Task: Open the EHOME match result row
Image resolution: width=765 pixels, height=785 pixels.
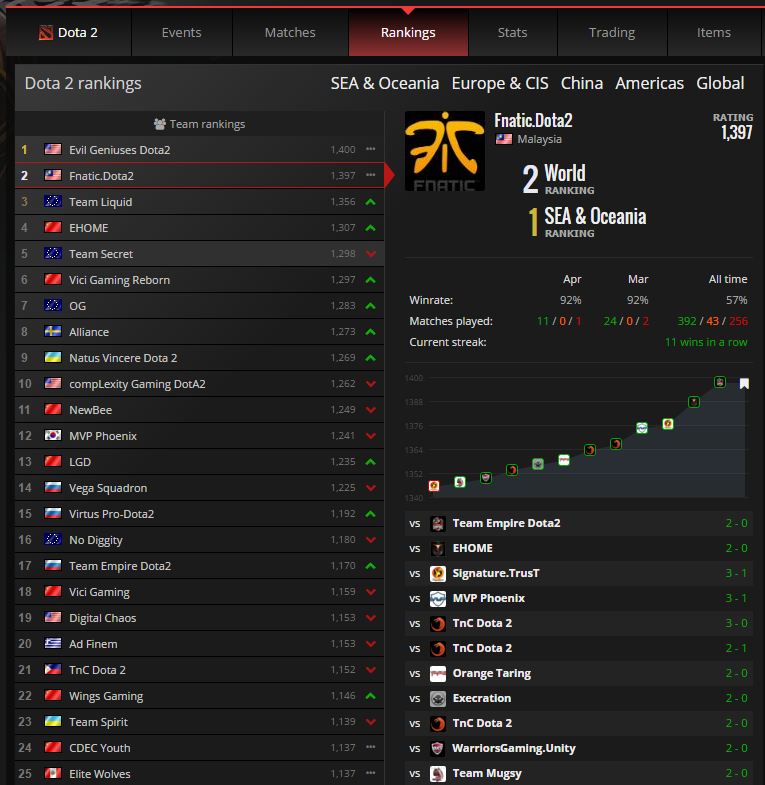Action: point(579,549)
